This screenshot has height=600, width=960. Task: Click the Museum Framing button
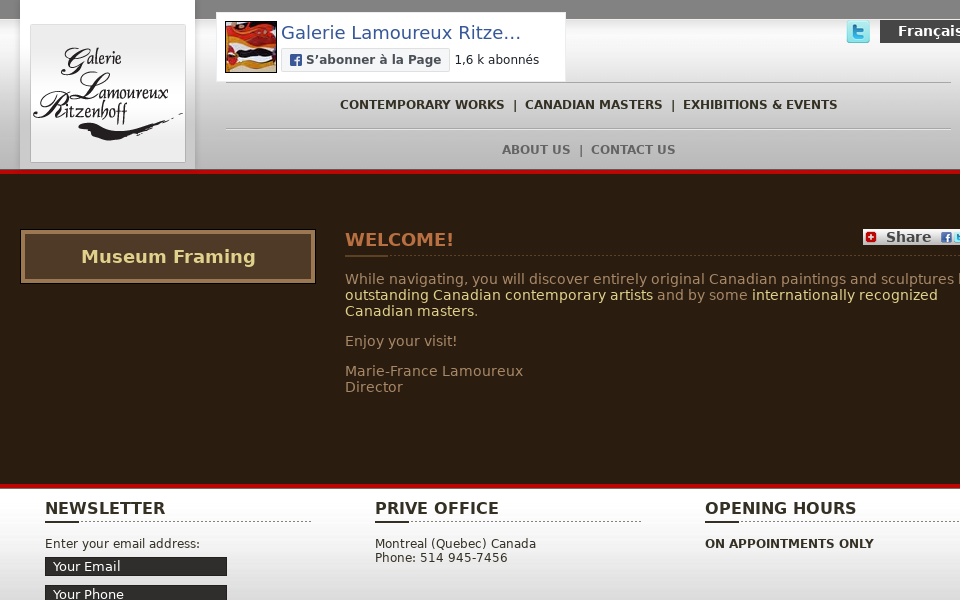(167, 256)
